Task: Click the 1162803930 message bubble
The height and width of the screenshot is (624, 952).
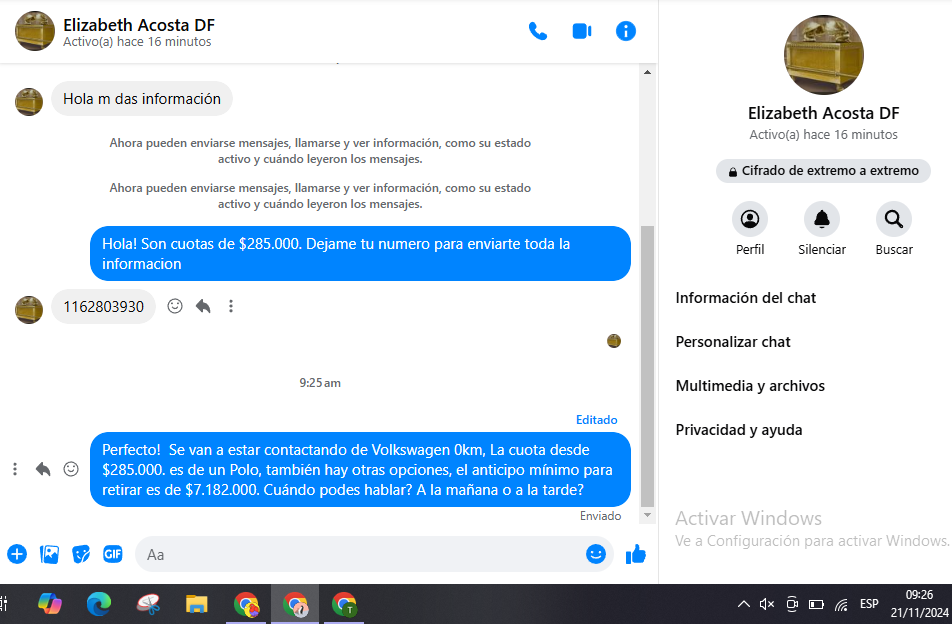Action: pos(103,307)
